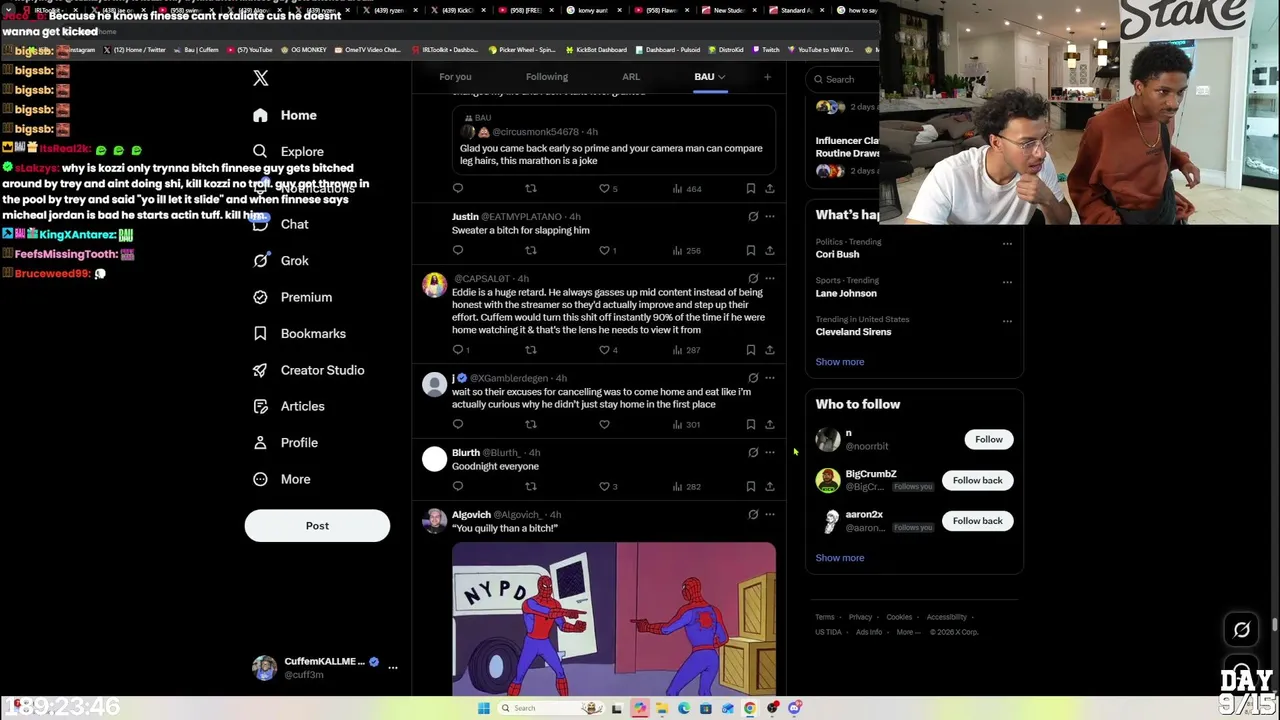
Task: Open the Spider-Man pointing meme image
Action: click(614, 618)
